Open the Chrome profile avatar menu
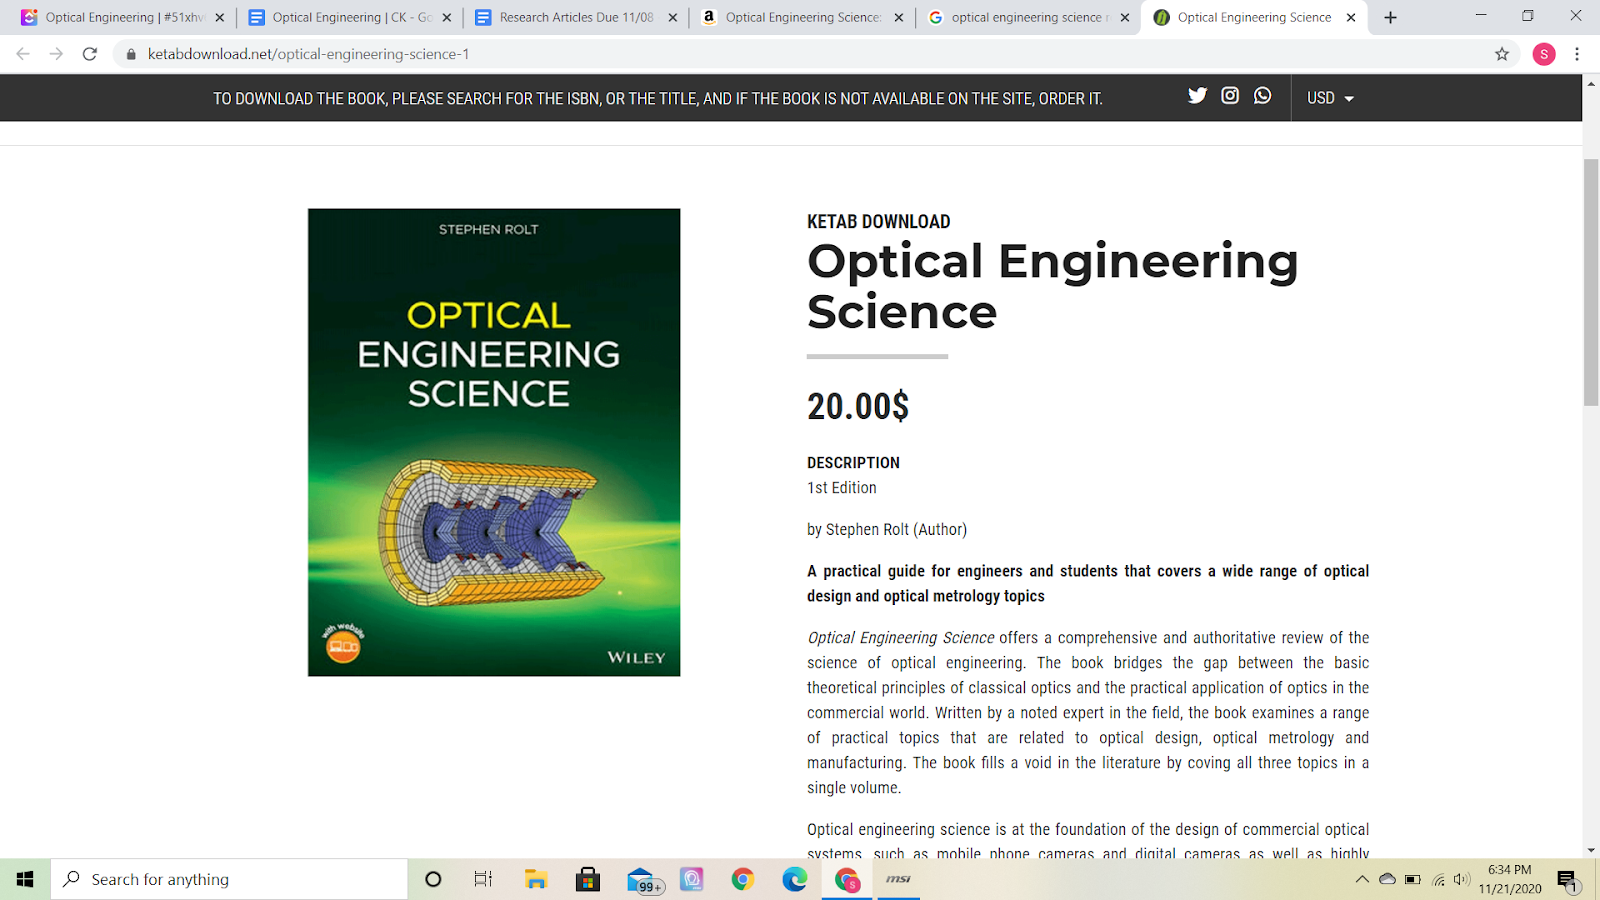Viewport: 1600px width, 900px height. coord(1544,54)
